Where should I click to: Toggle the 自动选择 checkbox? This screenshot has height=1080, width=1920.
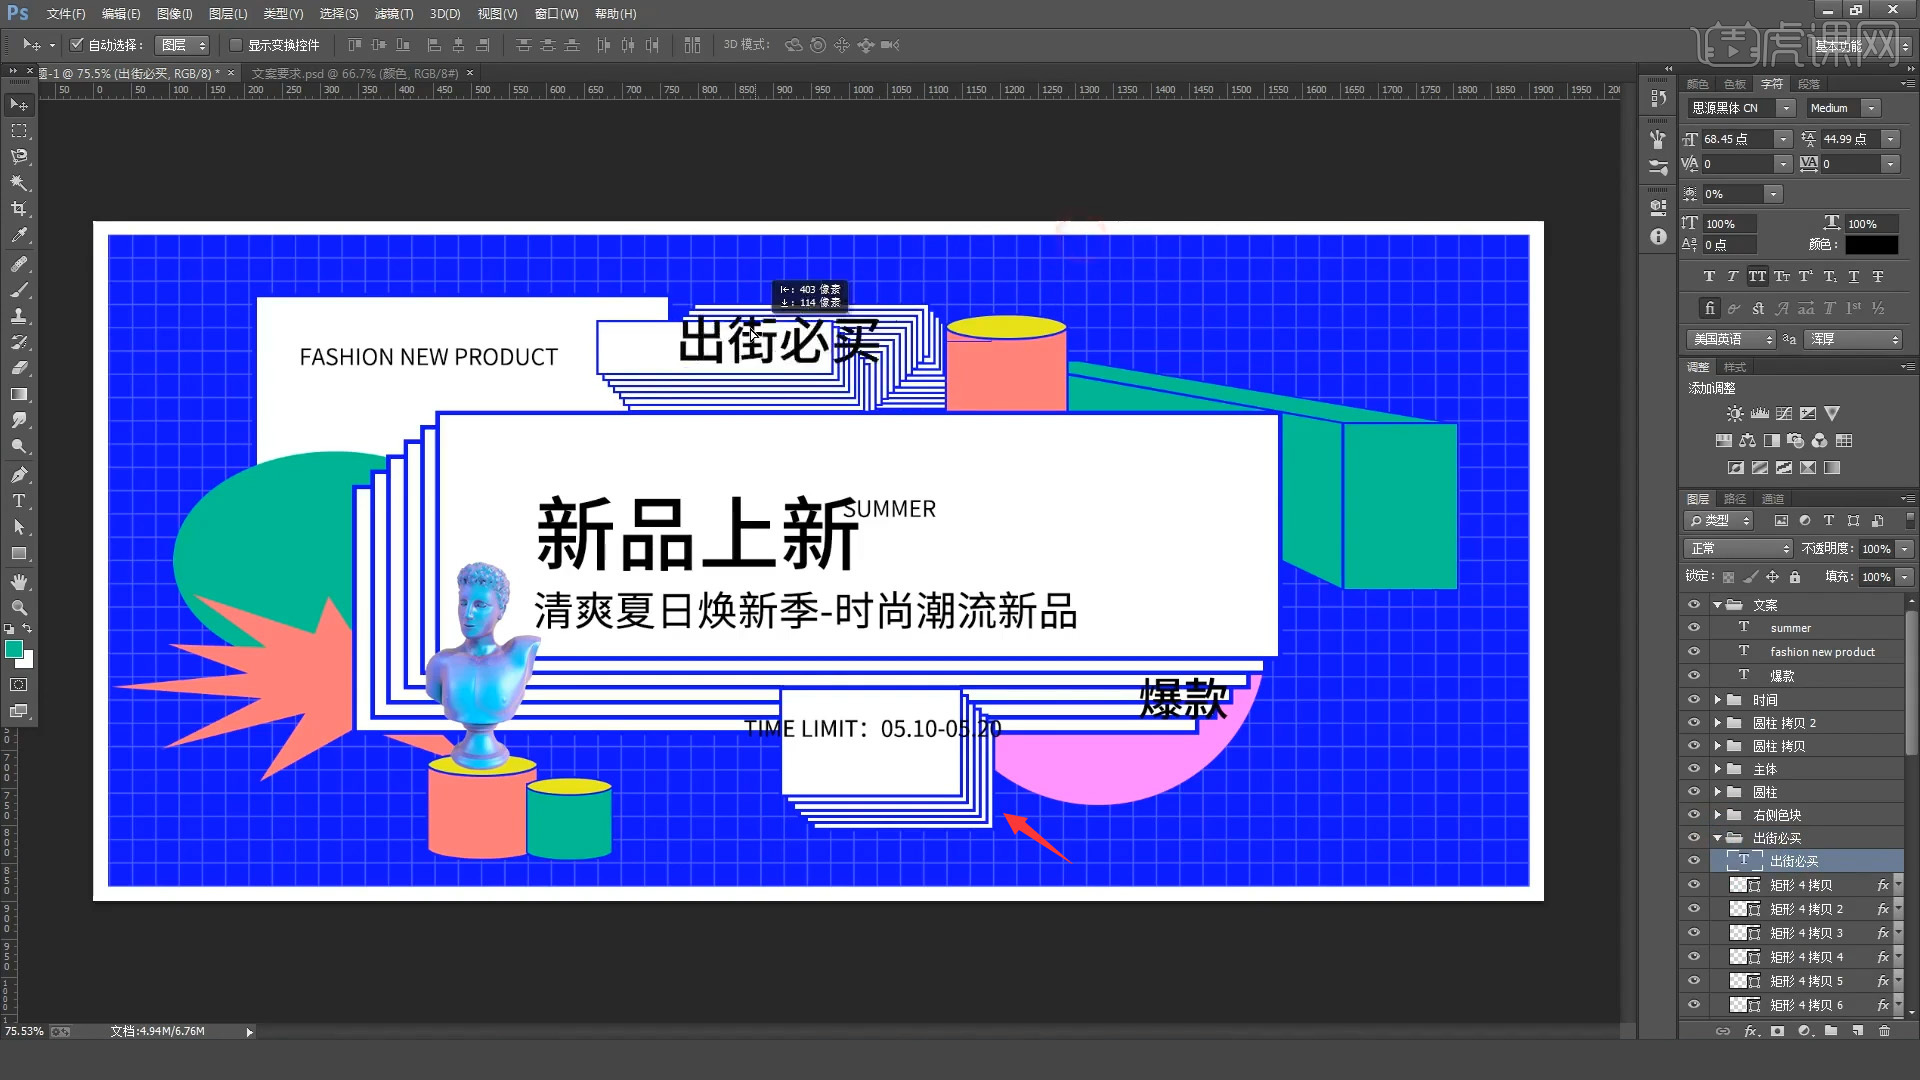77,45
